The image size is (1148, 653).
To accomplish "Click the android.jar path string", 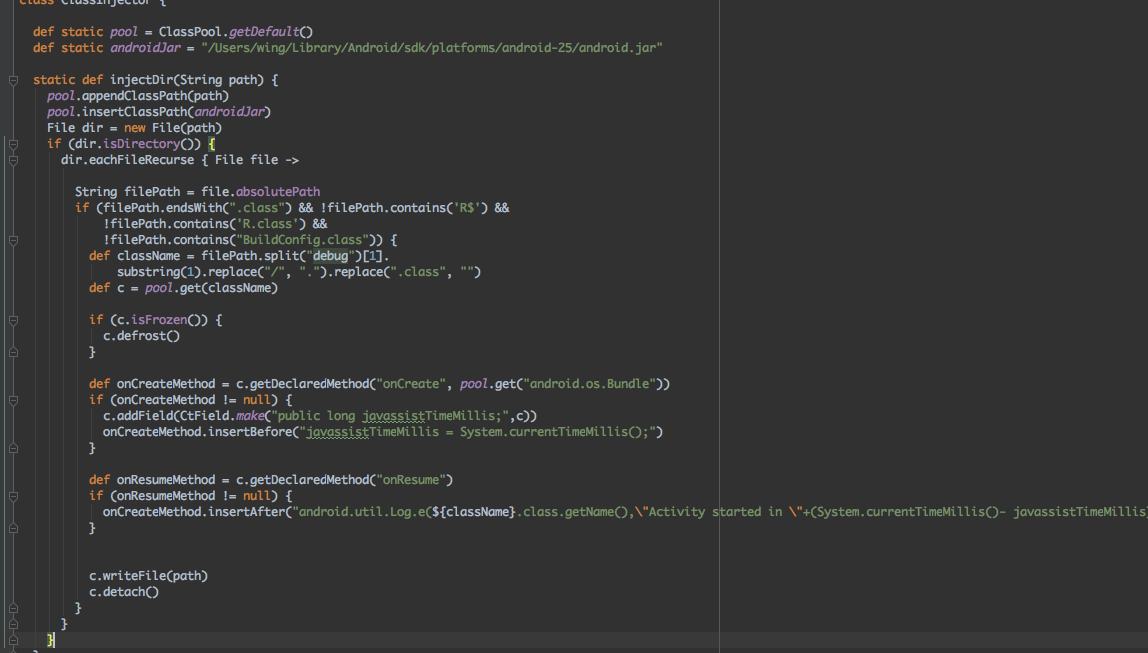I will 432,48.
